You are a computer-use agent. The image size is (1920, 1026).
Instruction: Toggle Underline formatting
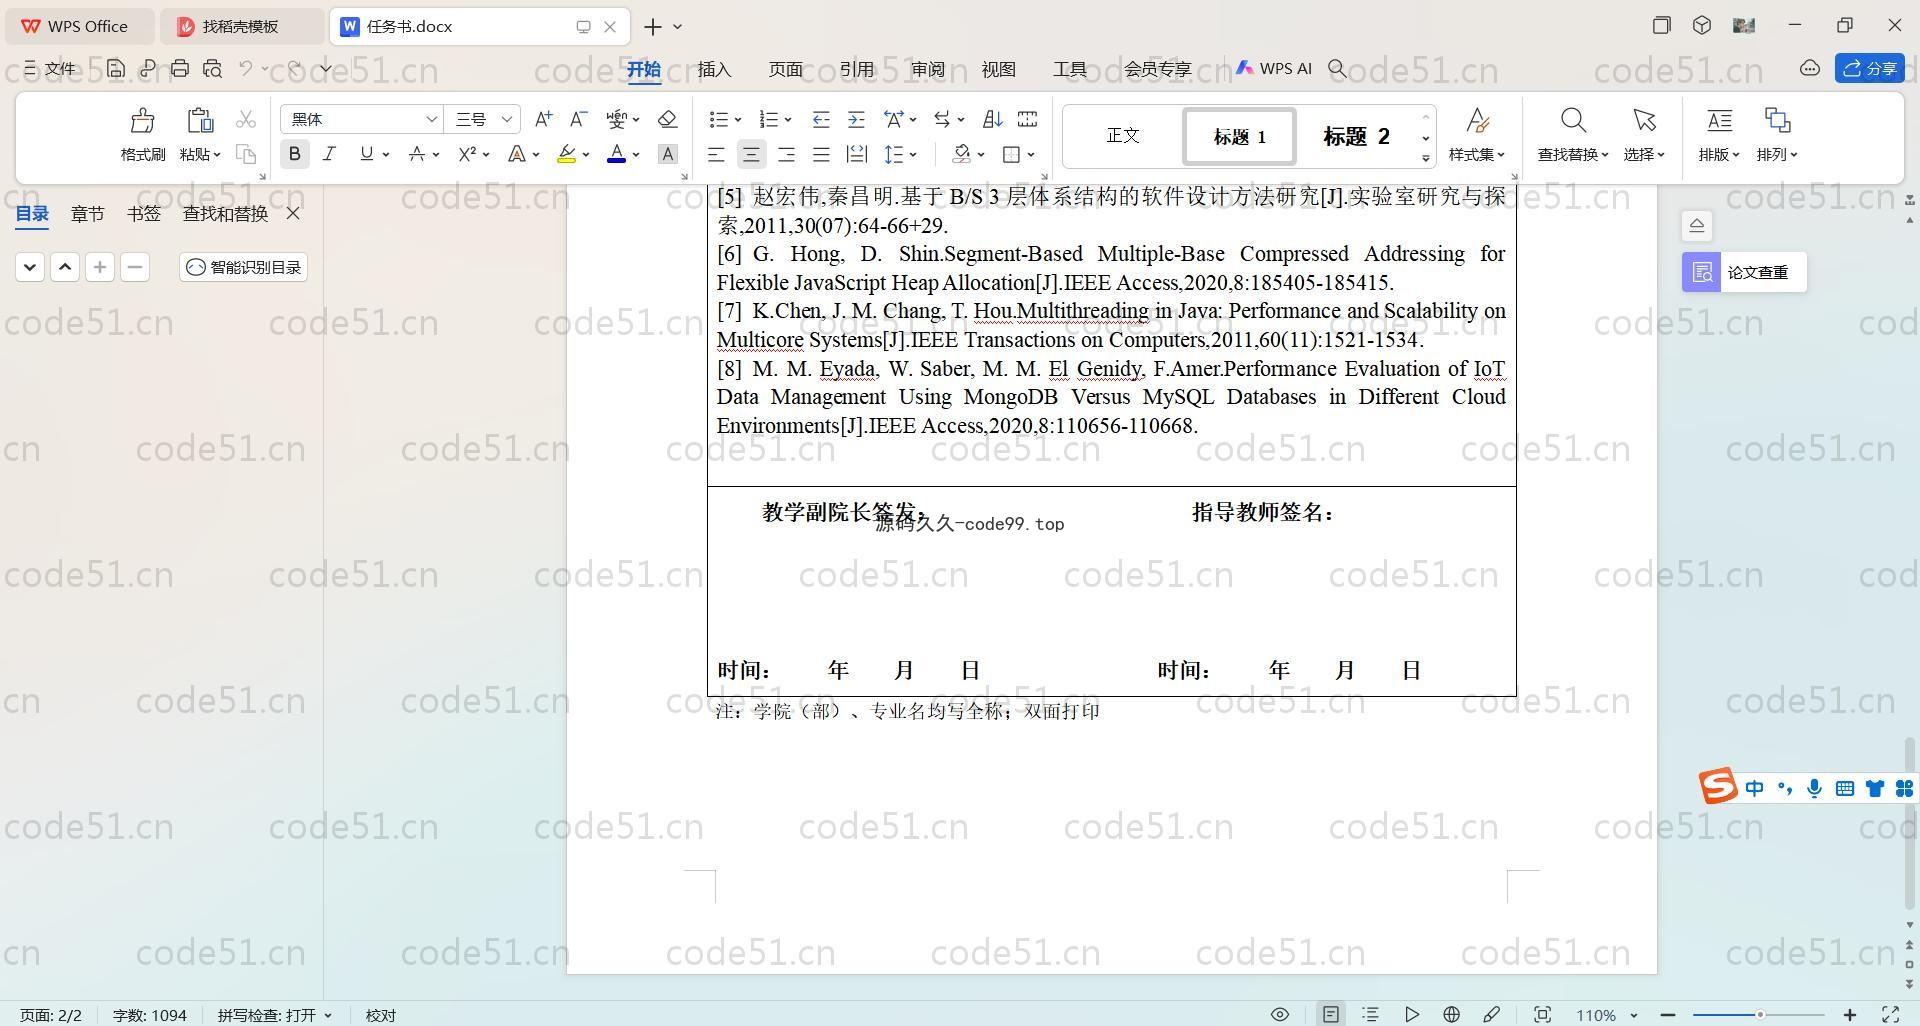tap(366, 154)
